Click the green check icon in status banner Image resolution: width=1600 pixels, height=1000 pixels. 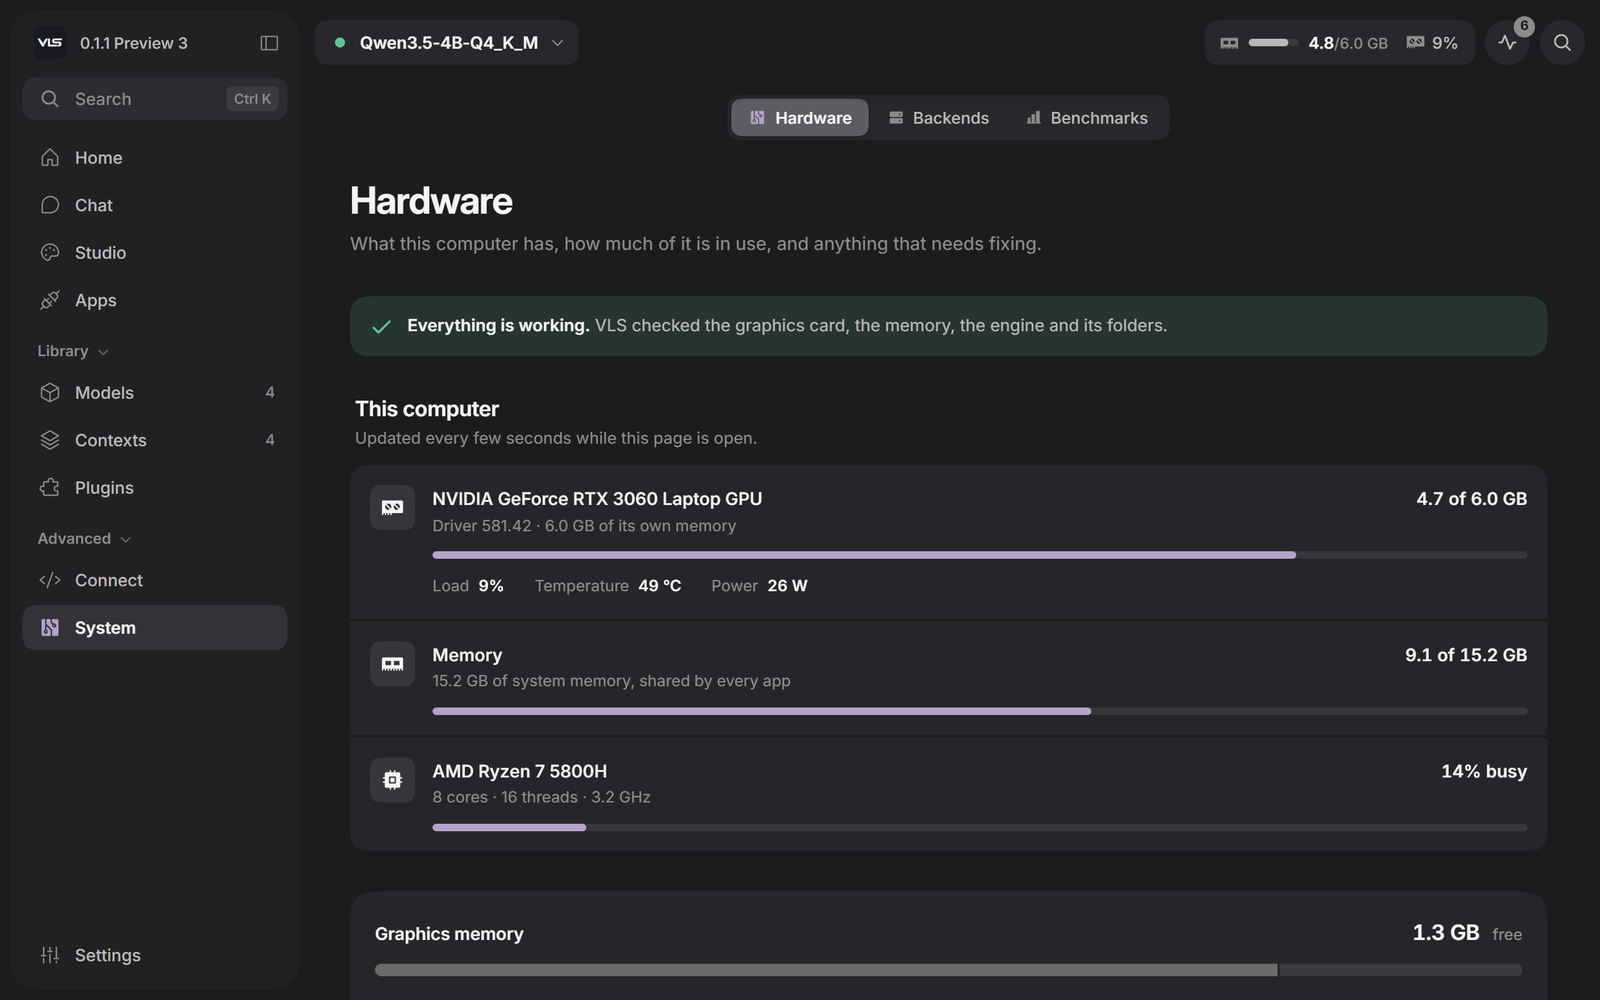click(381, 326)
